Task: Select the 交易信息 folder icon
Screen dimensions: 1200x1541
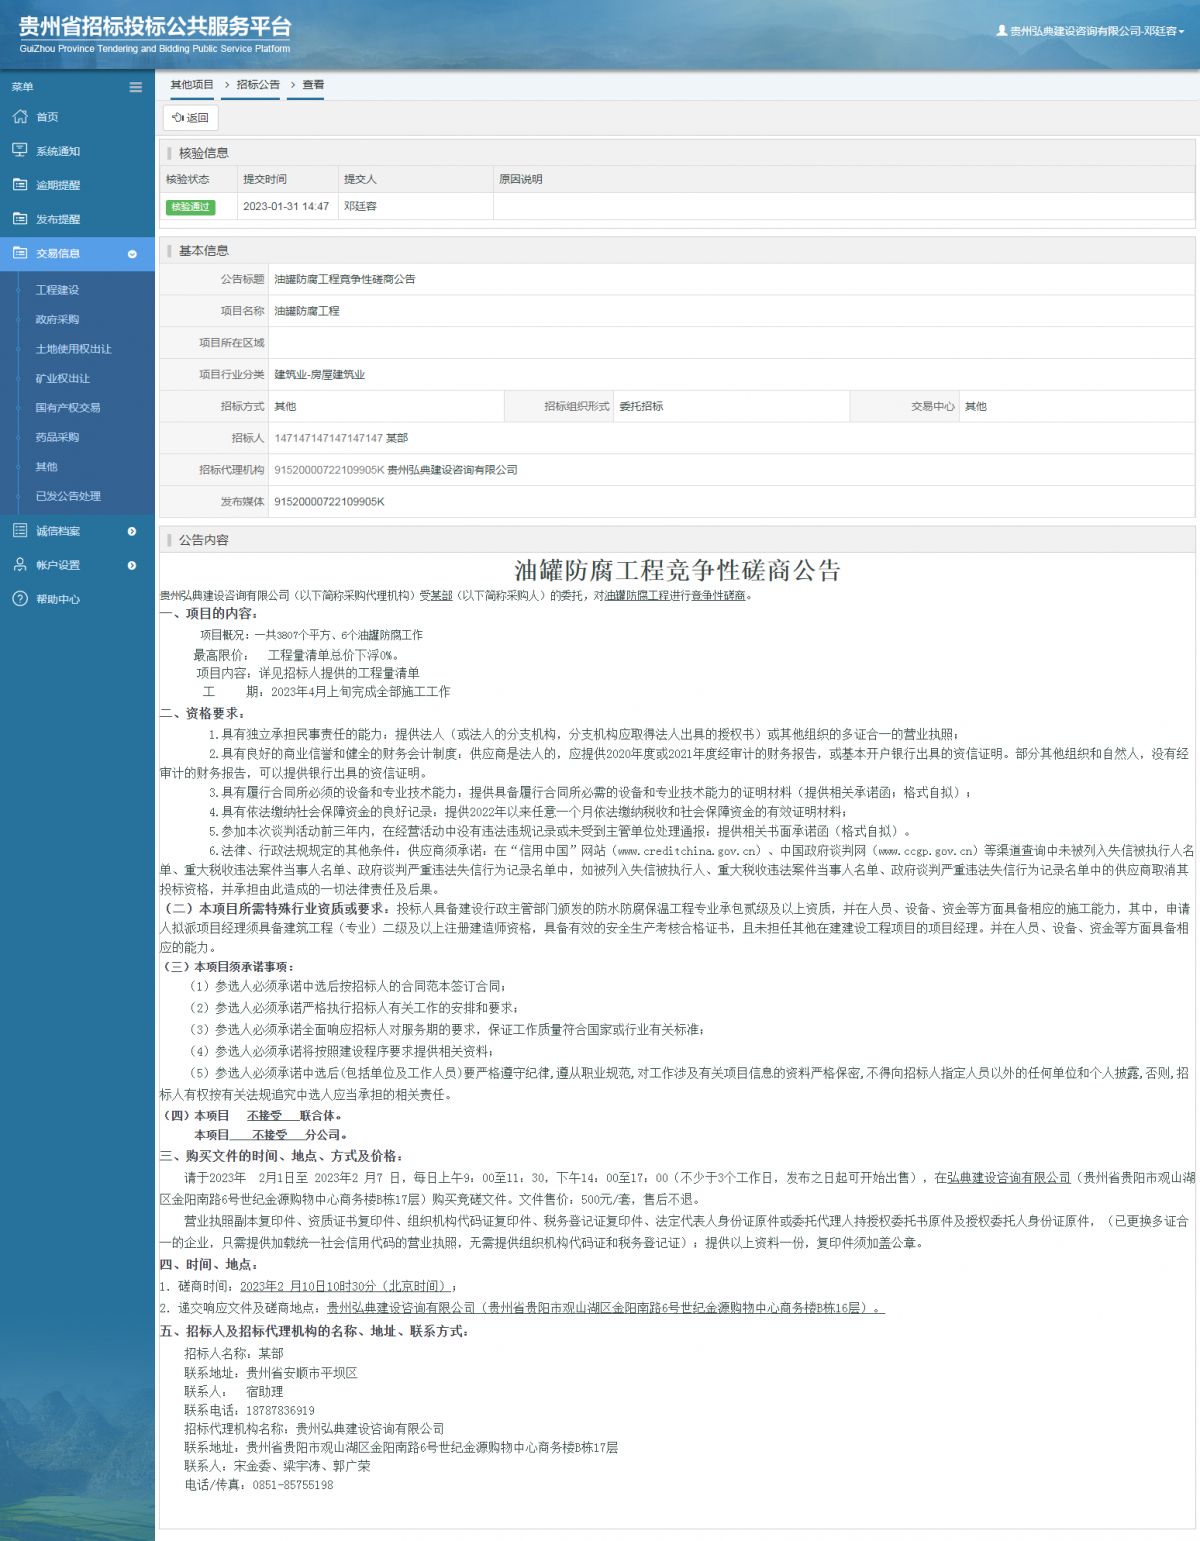Action: [21, 254]
